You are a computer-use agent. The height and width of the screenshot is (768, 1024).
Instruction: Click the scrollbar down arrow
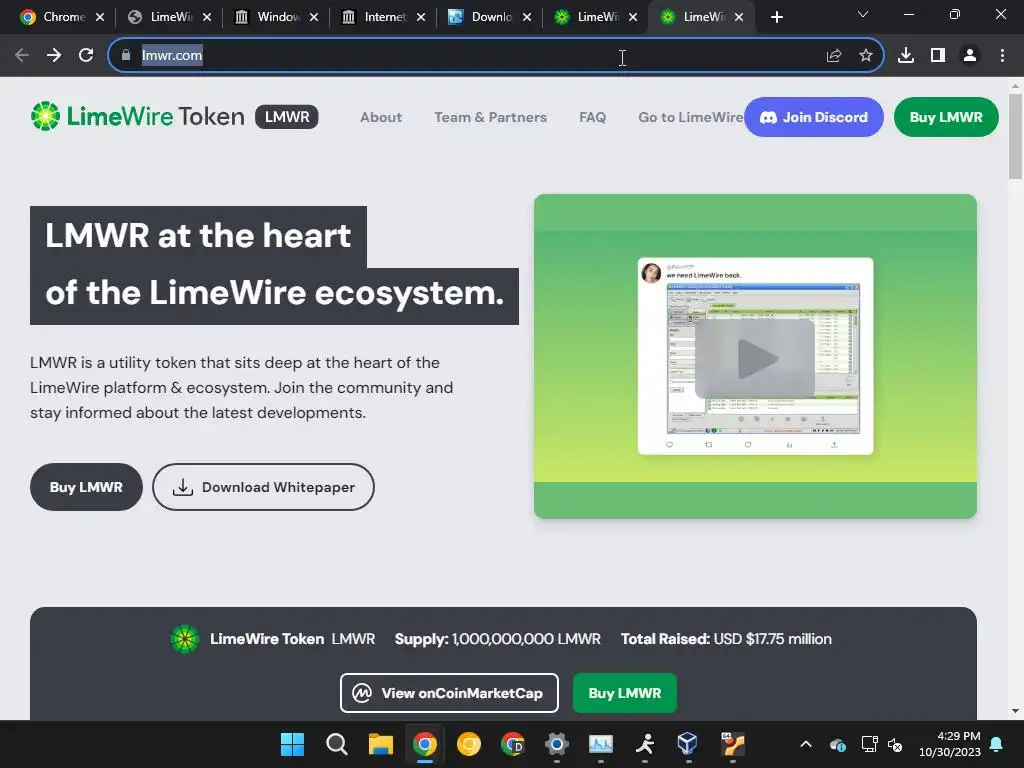[x=1015, y=711]
